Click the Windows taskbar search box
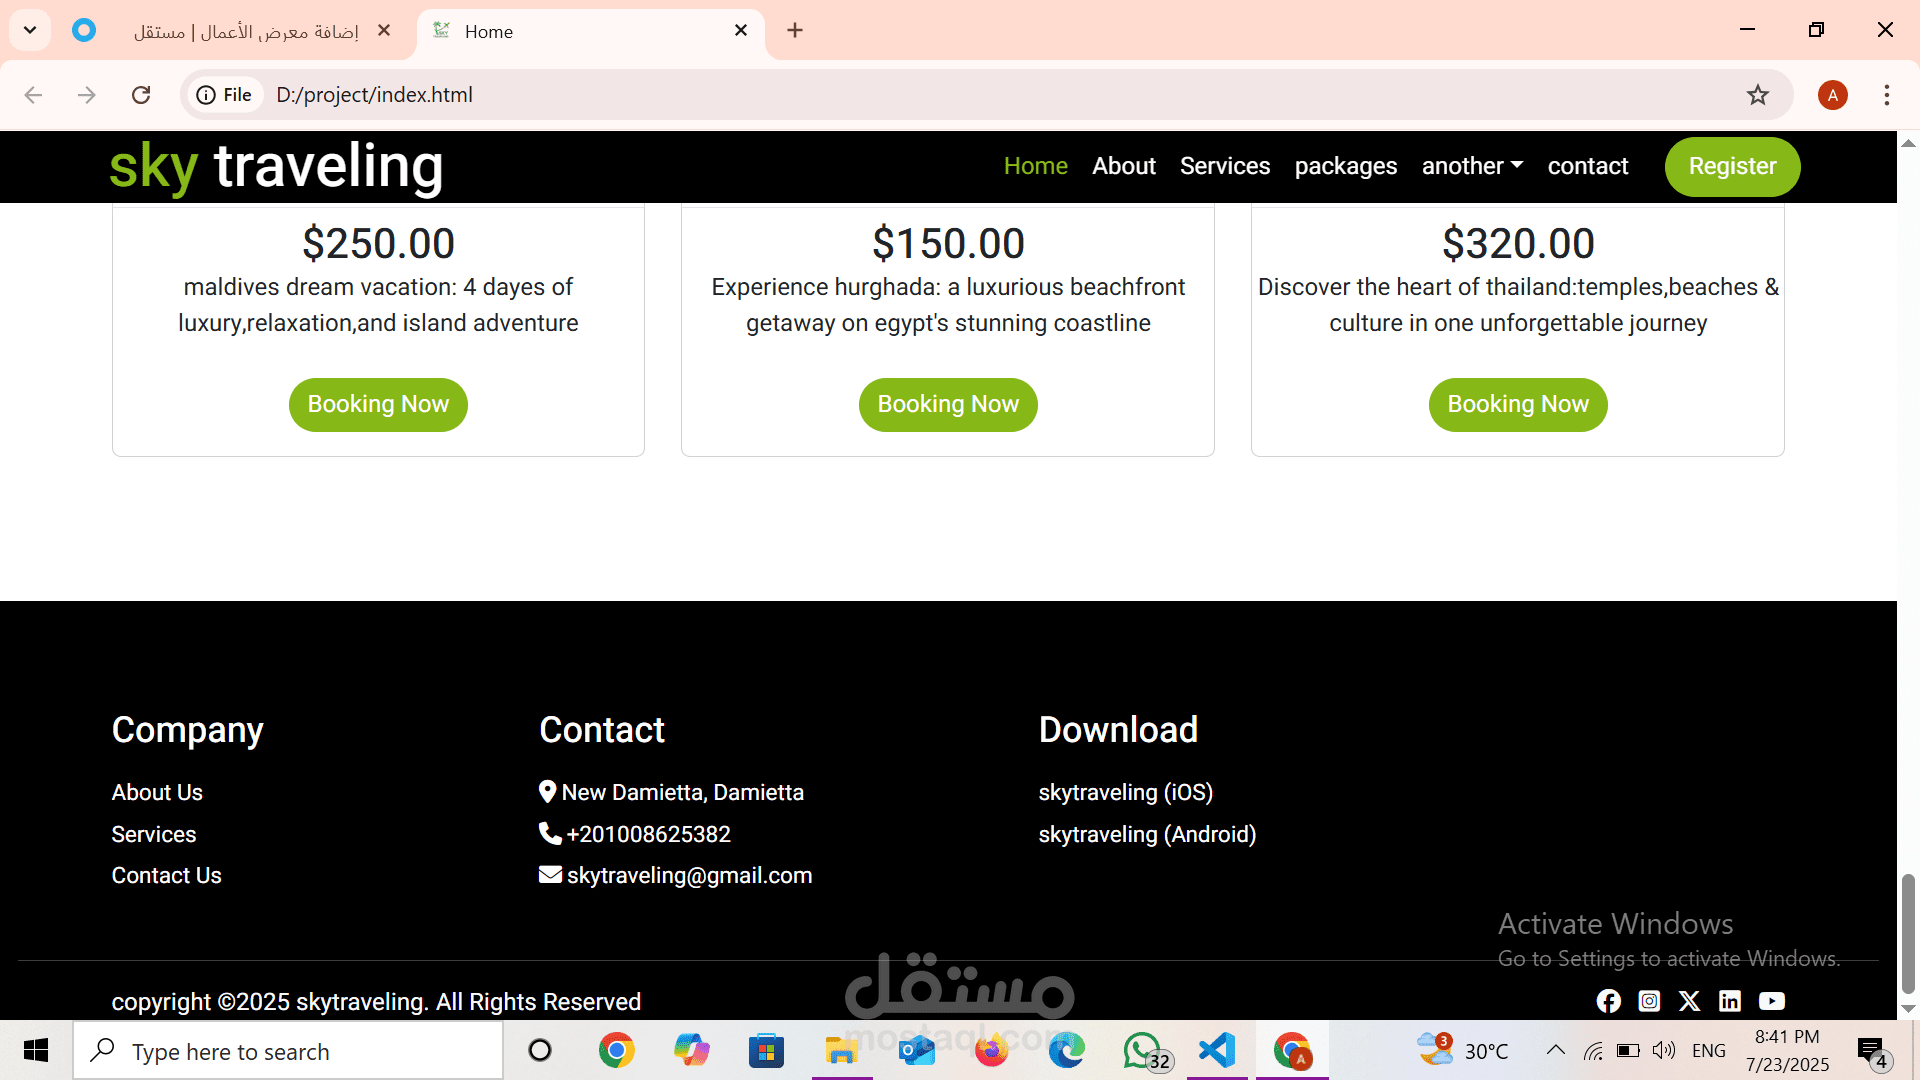The image size is (1920, 1080). 290,1051
